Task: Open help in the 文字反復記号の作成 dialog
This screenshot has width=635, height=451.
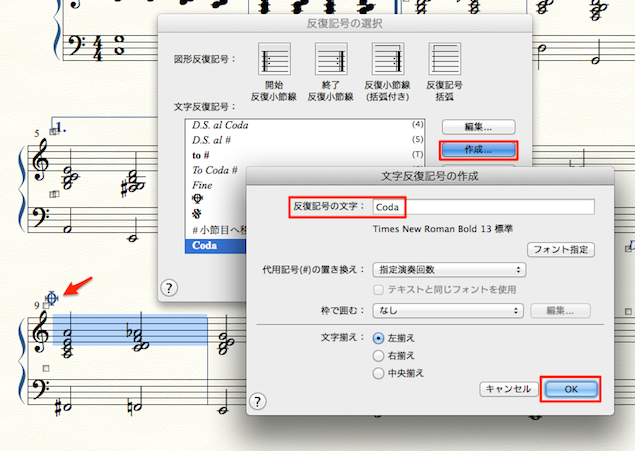Action: (258, 402)
